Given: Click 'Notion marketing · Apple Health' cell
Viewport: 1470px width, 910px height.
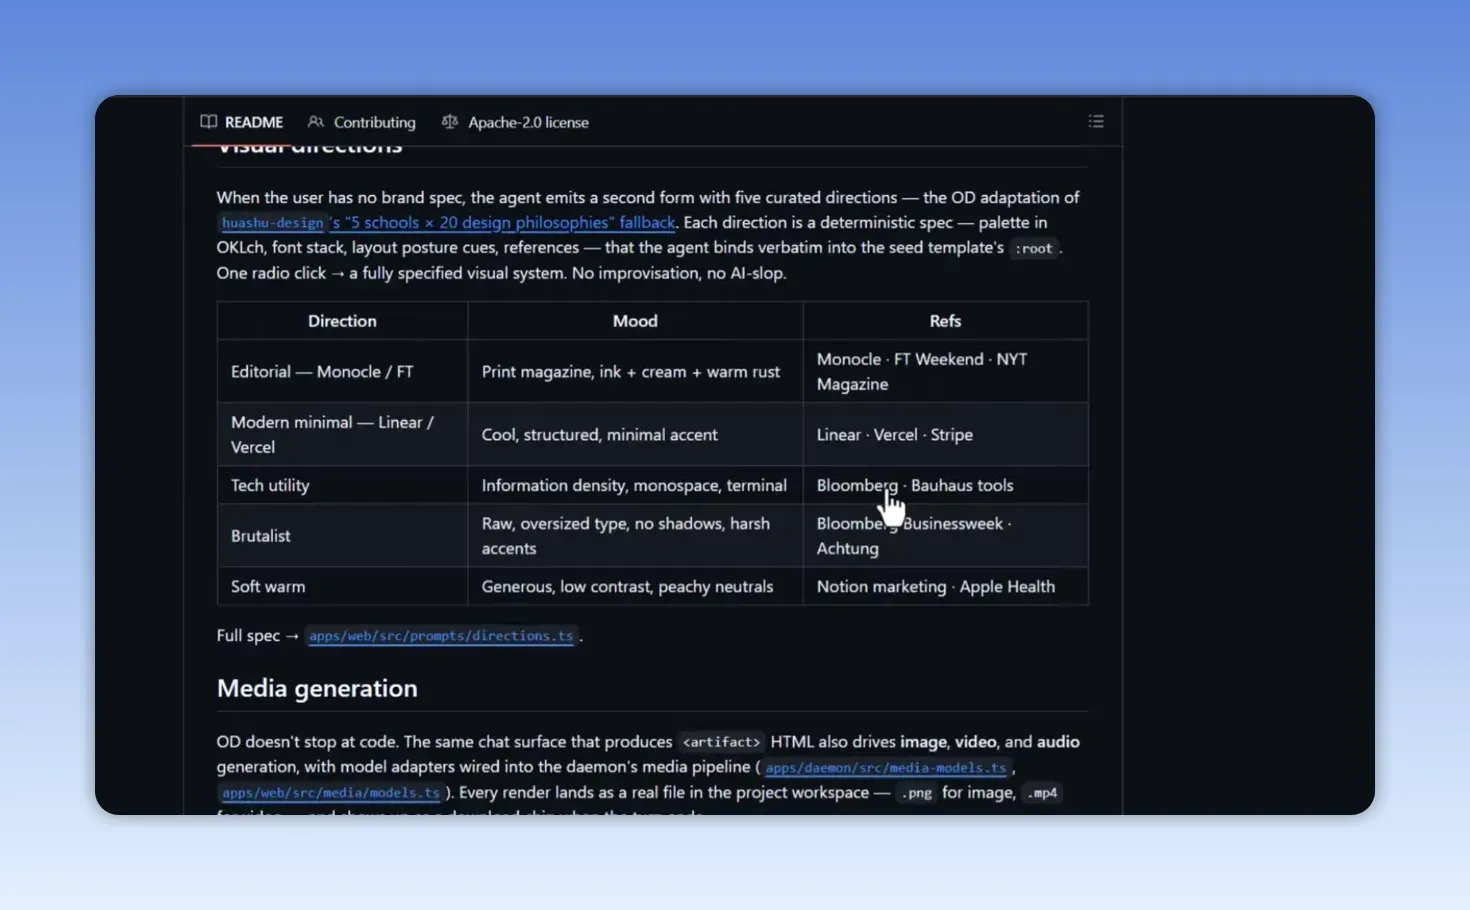Looking at the screenshot, I should pos(945,587).
